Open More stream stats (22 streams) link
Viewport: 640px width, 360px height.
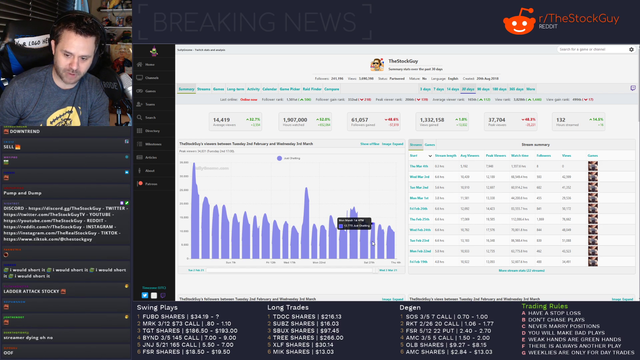(x=522, y=271)
